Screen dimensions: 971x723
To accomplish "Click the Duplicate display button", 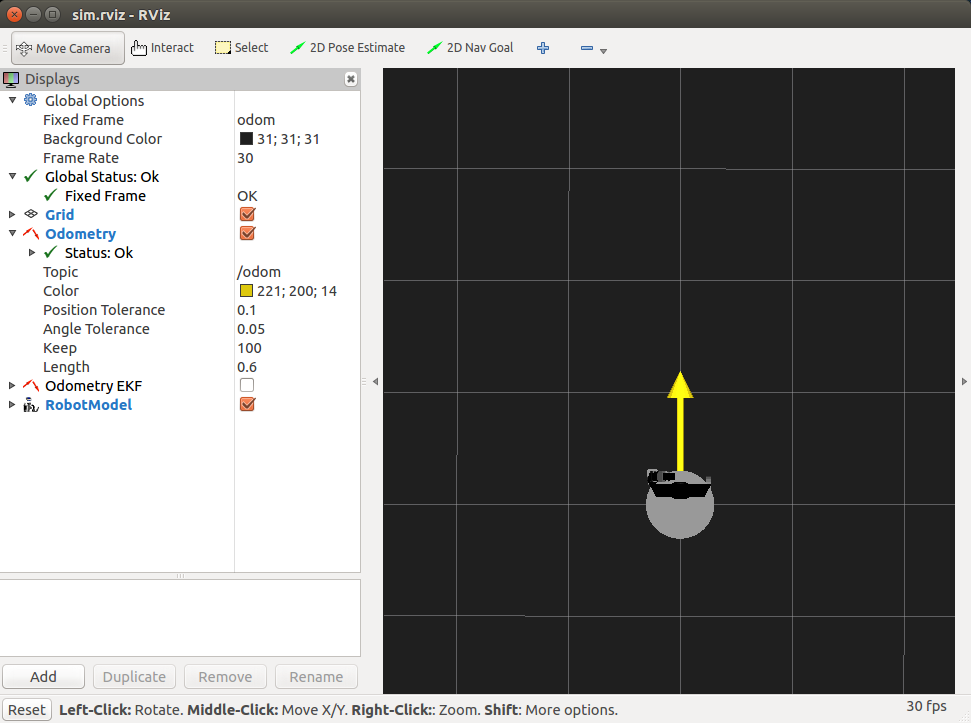I will [x=134, y=677].
